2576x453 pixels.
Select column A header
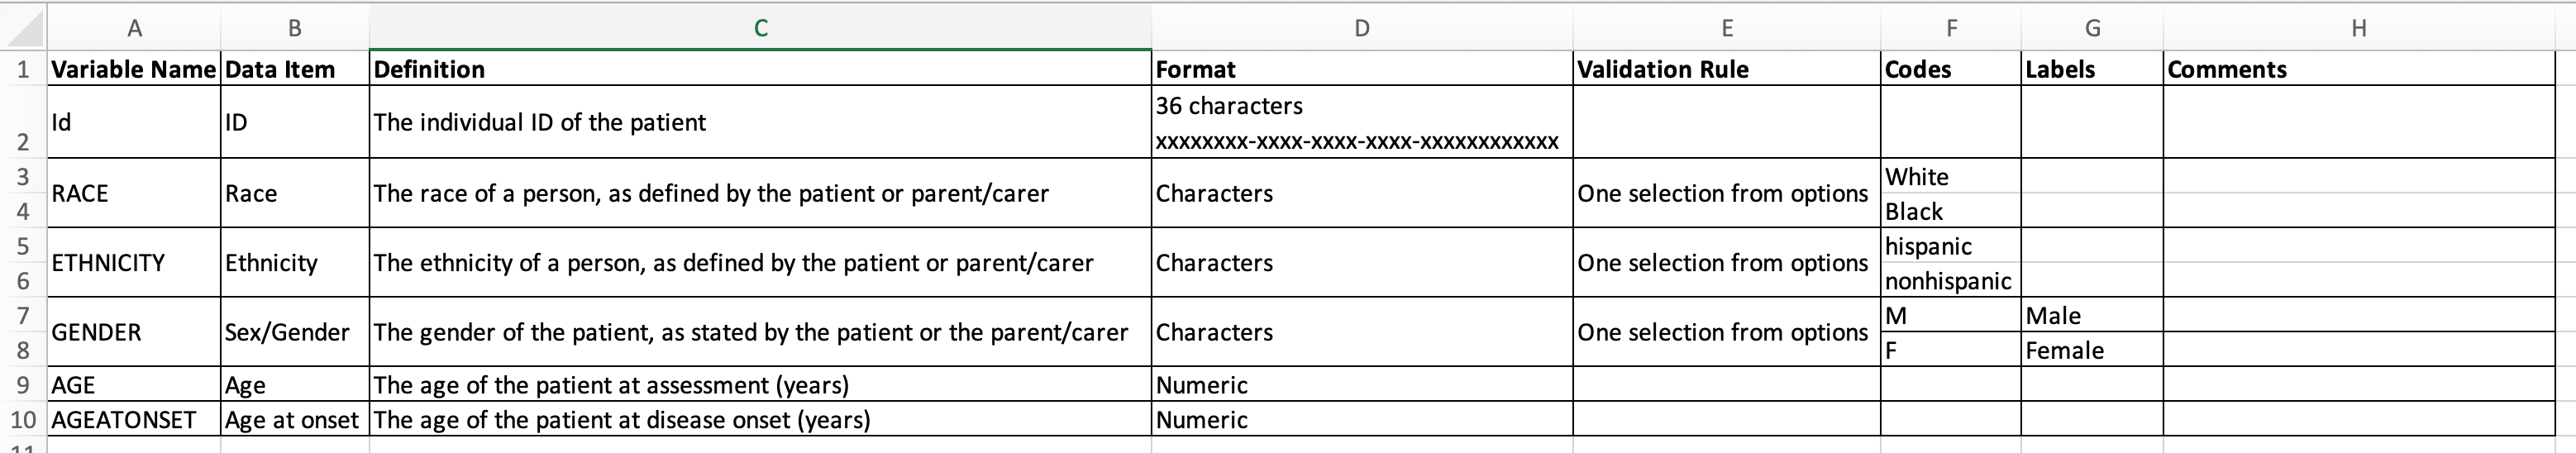pyautogui.click(x=134, y=28)
